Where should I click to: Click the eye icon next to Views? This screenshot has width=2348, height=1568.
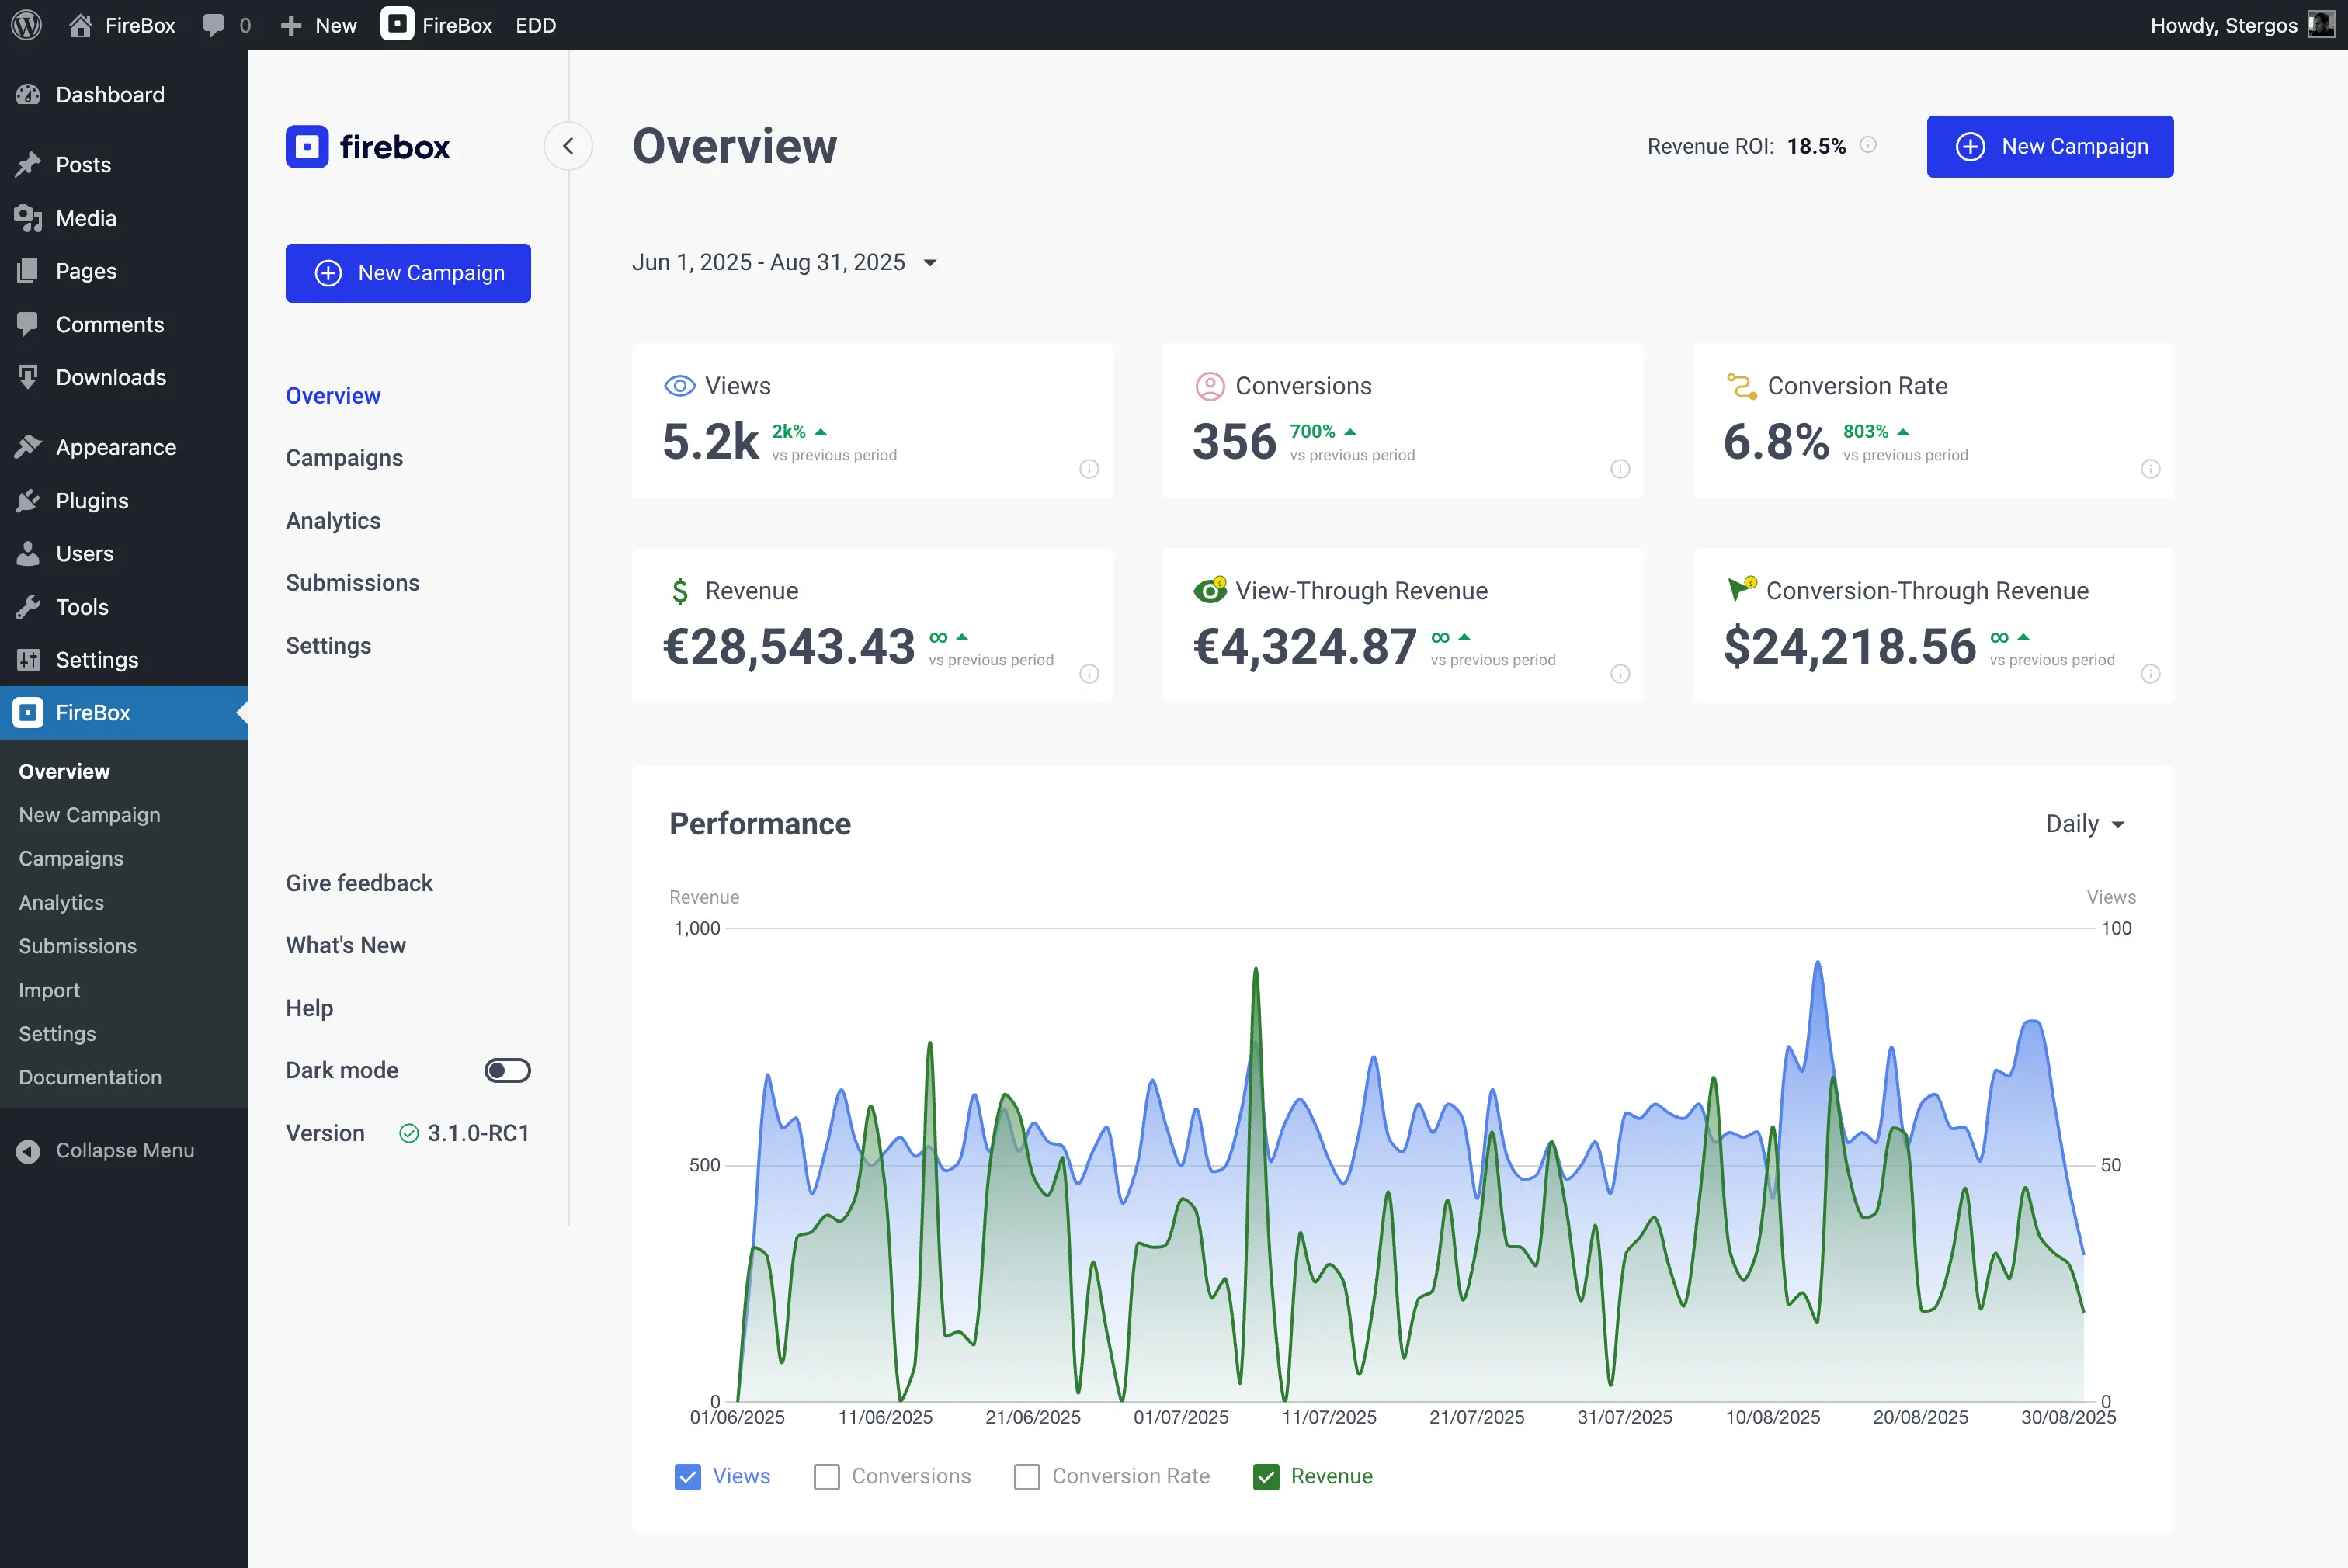679,386
